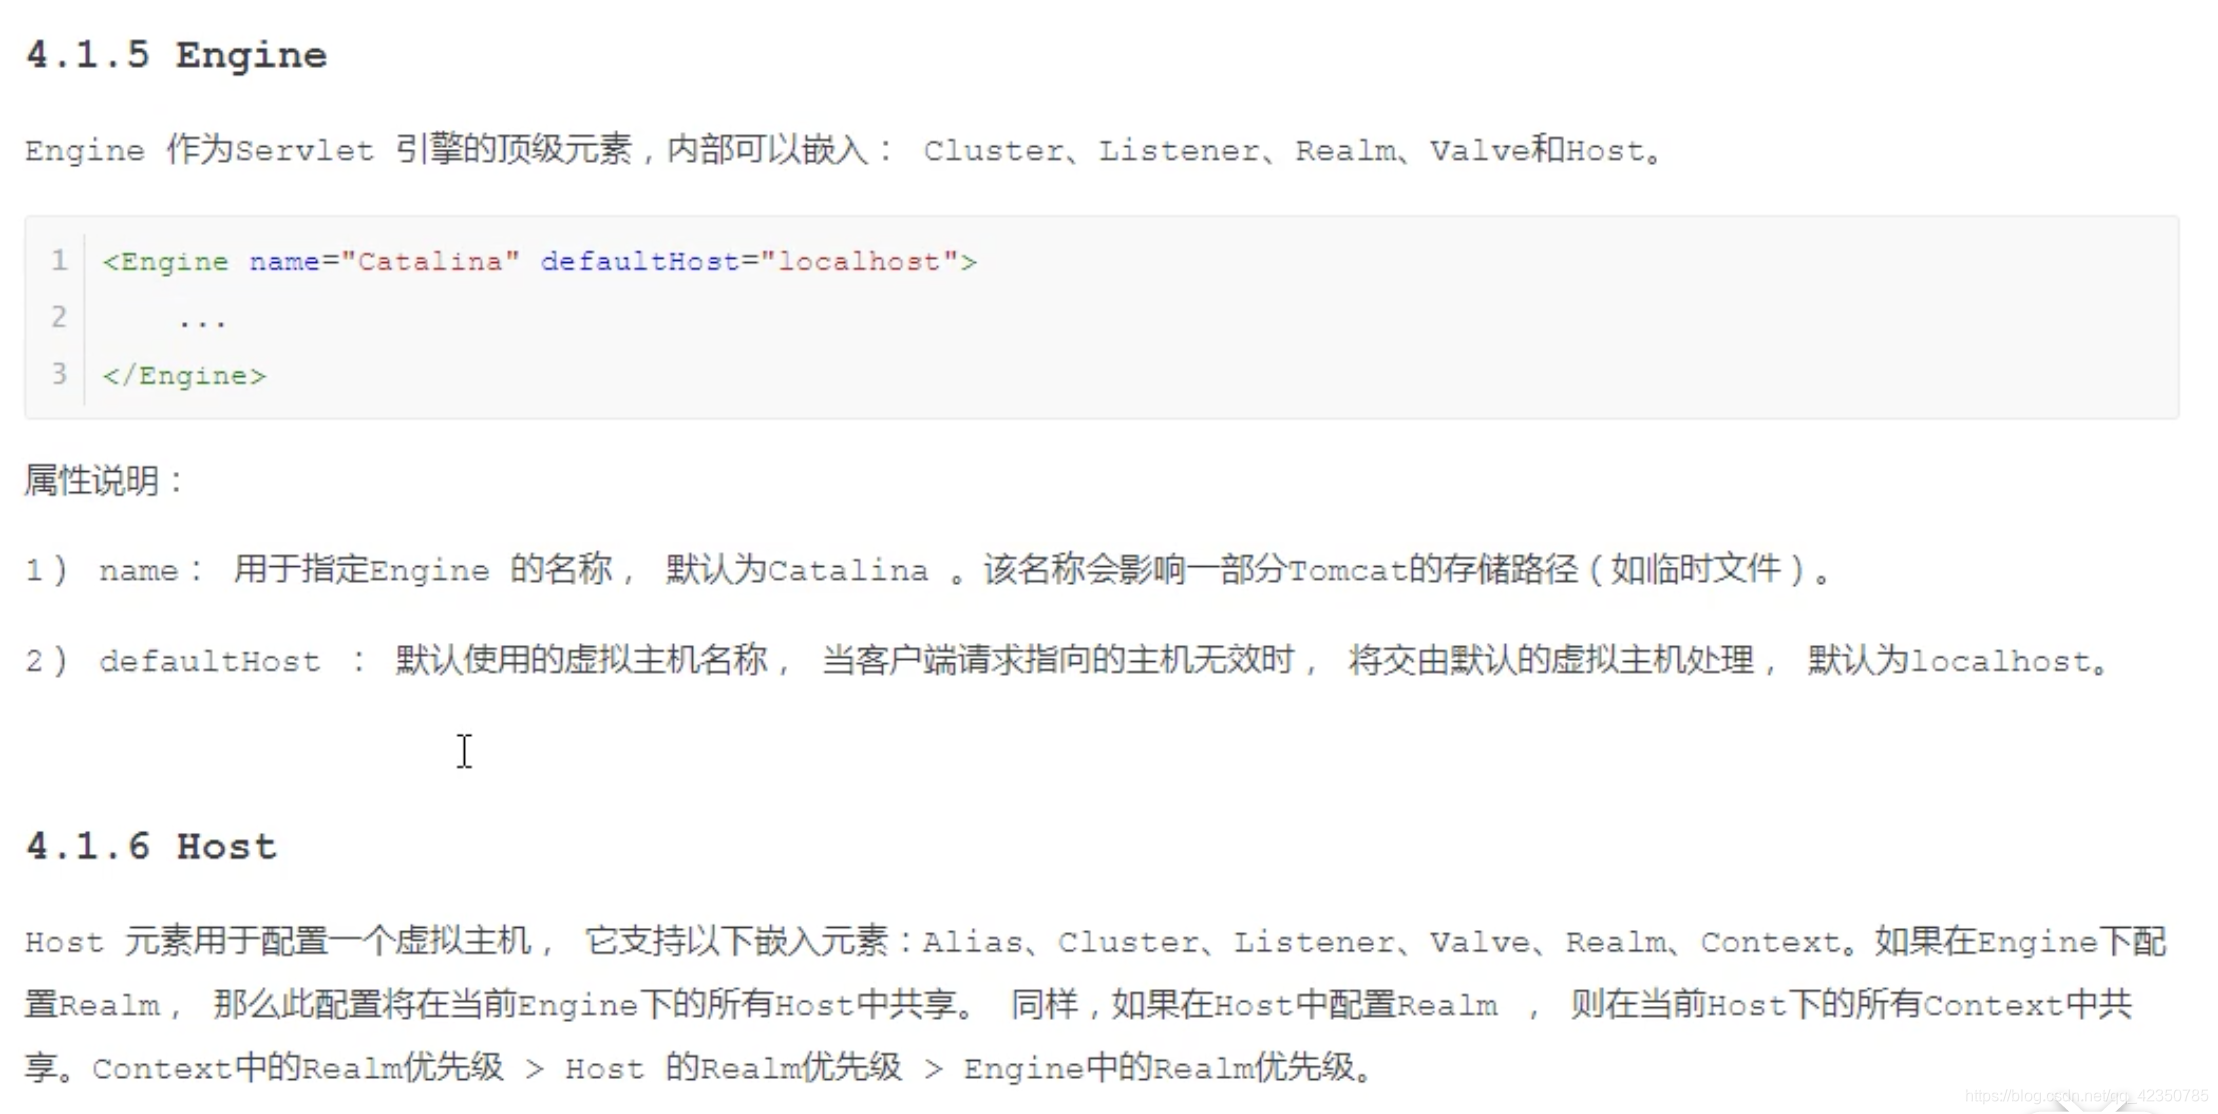Screen dimensions: 2218x1114
Task: Click "localhost" value in the Engine code
Action: (x=859, y=262)
